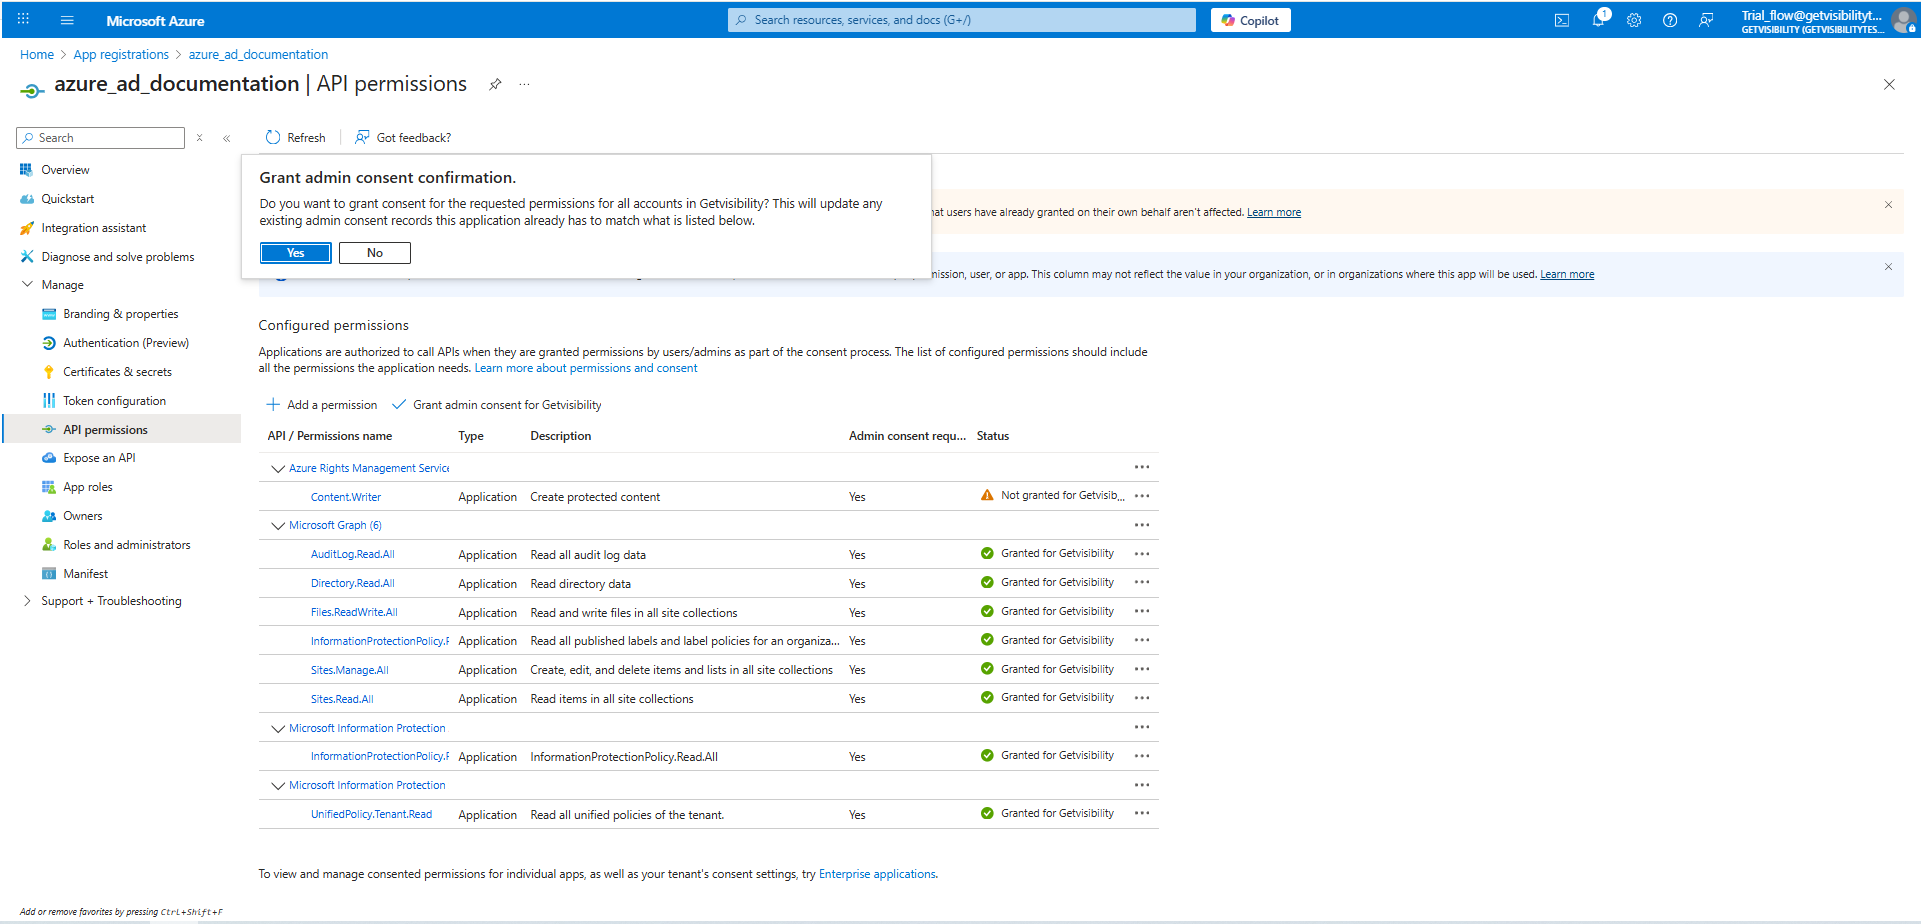Open the Expose an API page
The image size is (1921, 924).
coord(99,458)
